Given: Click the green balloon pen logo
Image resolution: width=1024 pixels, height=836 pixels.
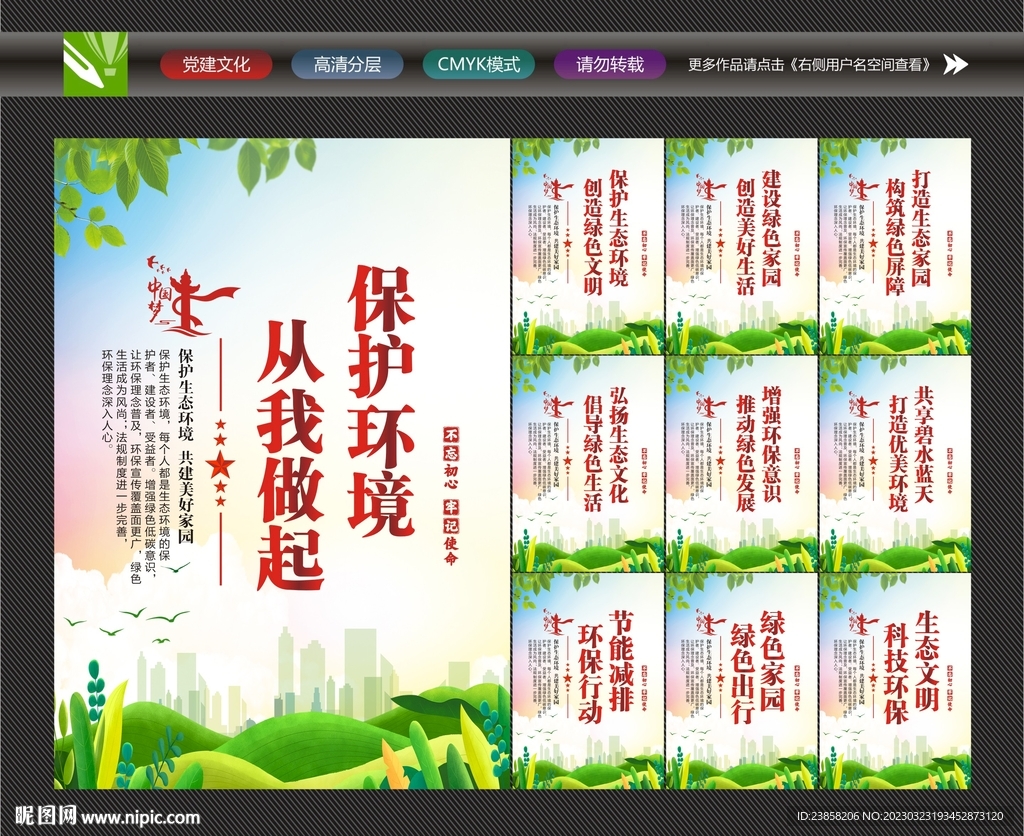Looking at the screenshot, I should pyautogui.click(x=95, y=64).
